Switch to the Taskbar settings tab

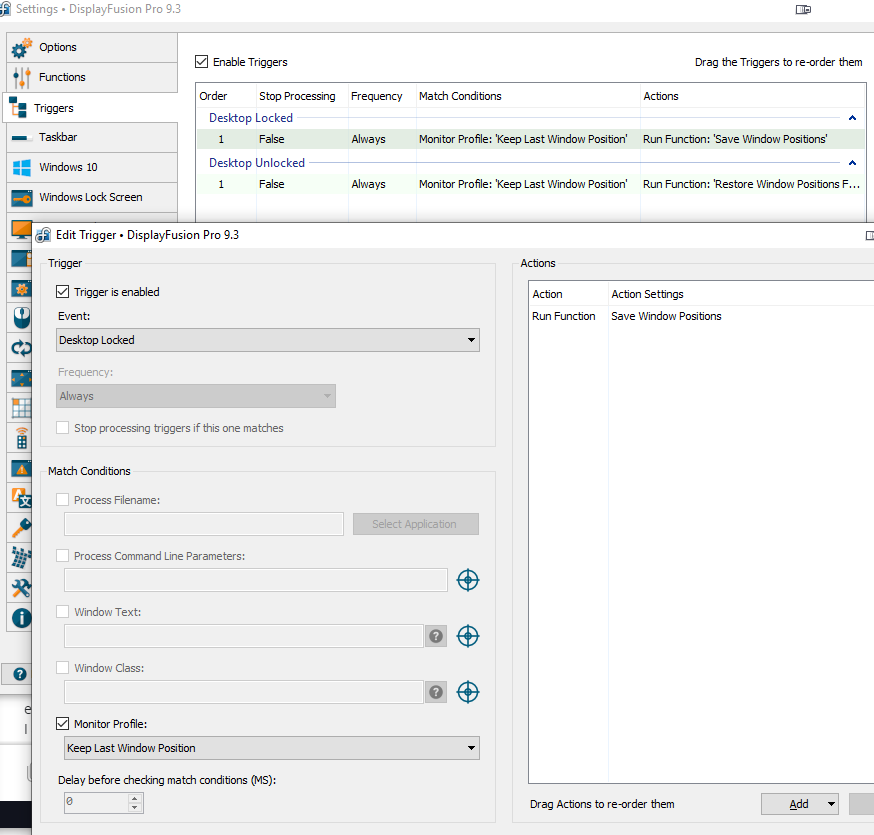(92, 137)
